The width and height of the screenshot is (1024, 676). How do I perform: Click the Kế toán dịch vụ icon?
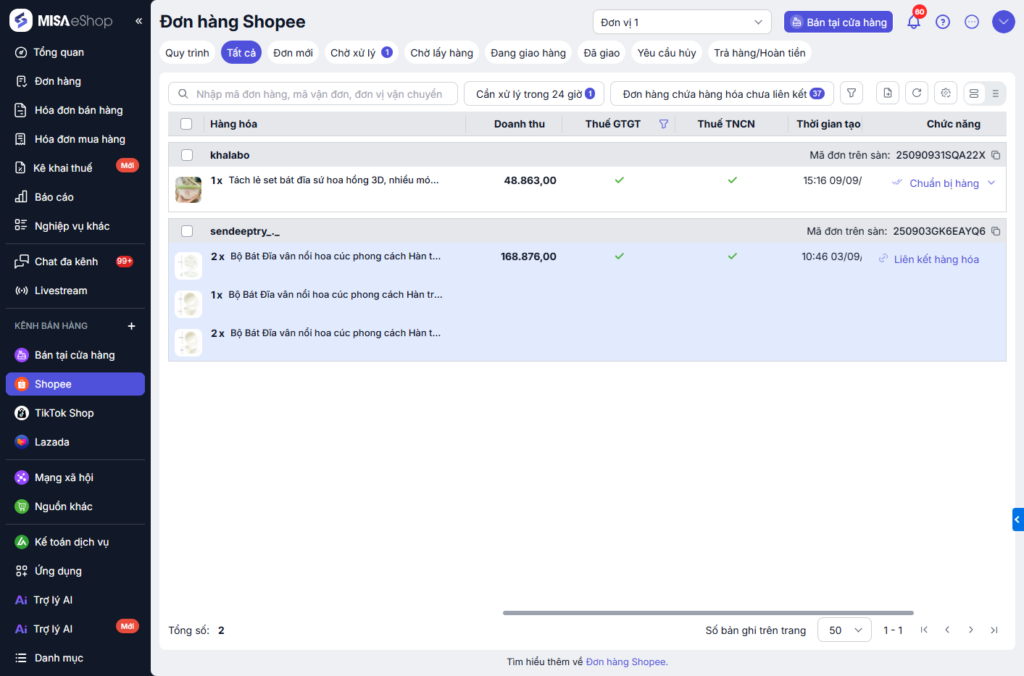pyautogui.click(x=22, y=542)
